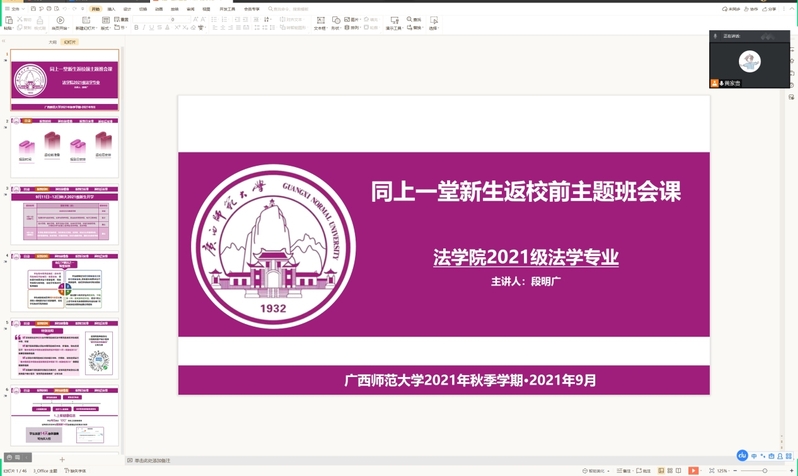Viewport: 798px width, 476px height.
Task: Click the Redo arrow
Action: [x=74, y=9]
